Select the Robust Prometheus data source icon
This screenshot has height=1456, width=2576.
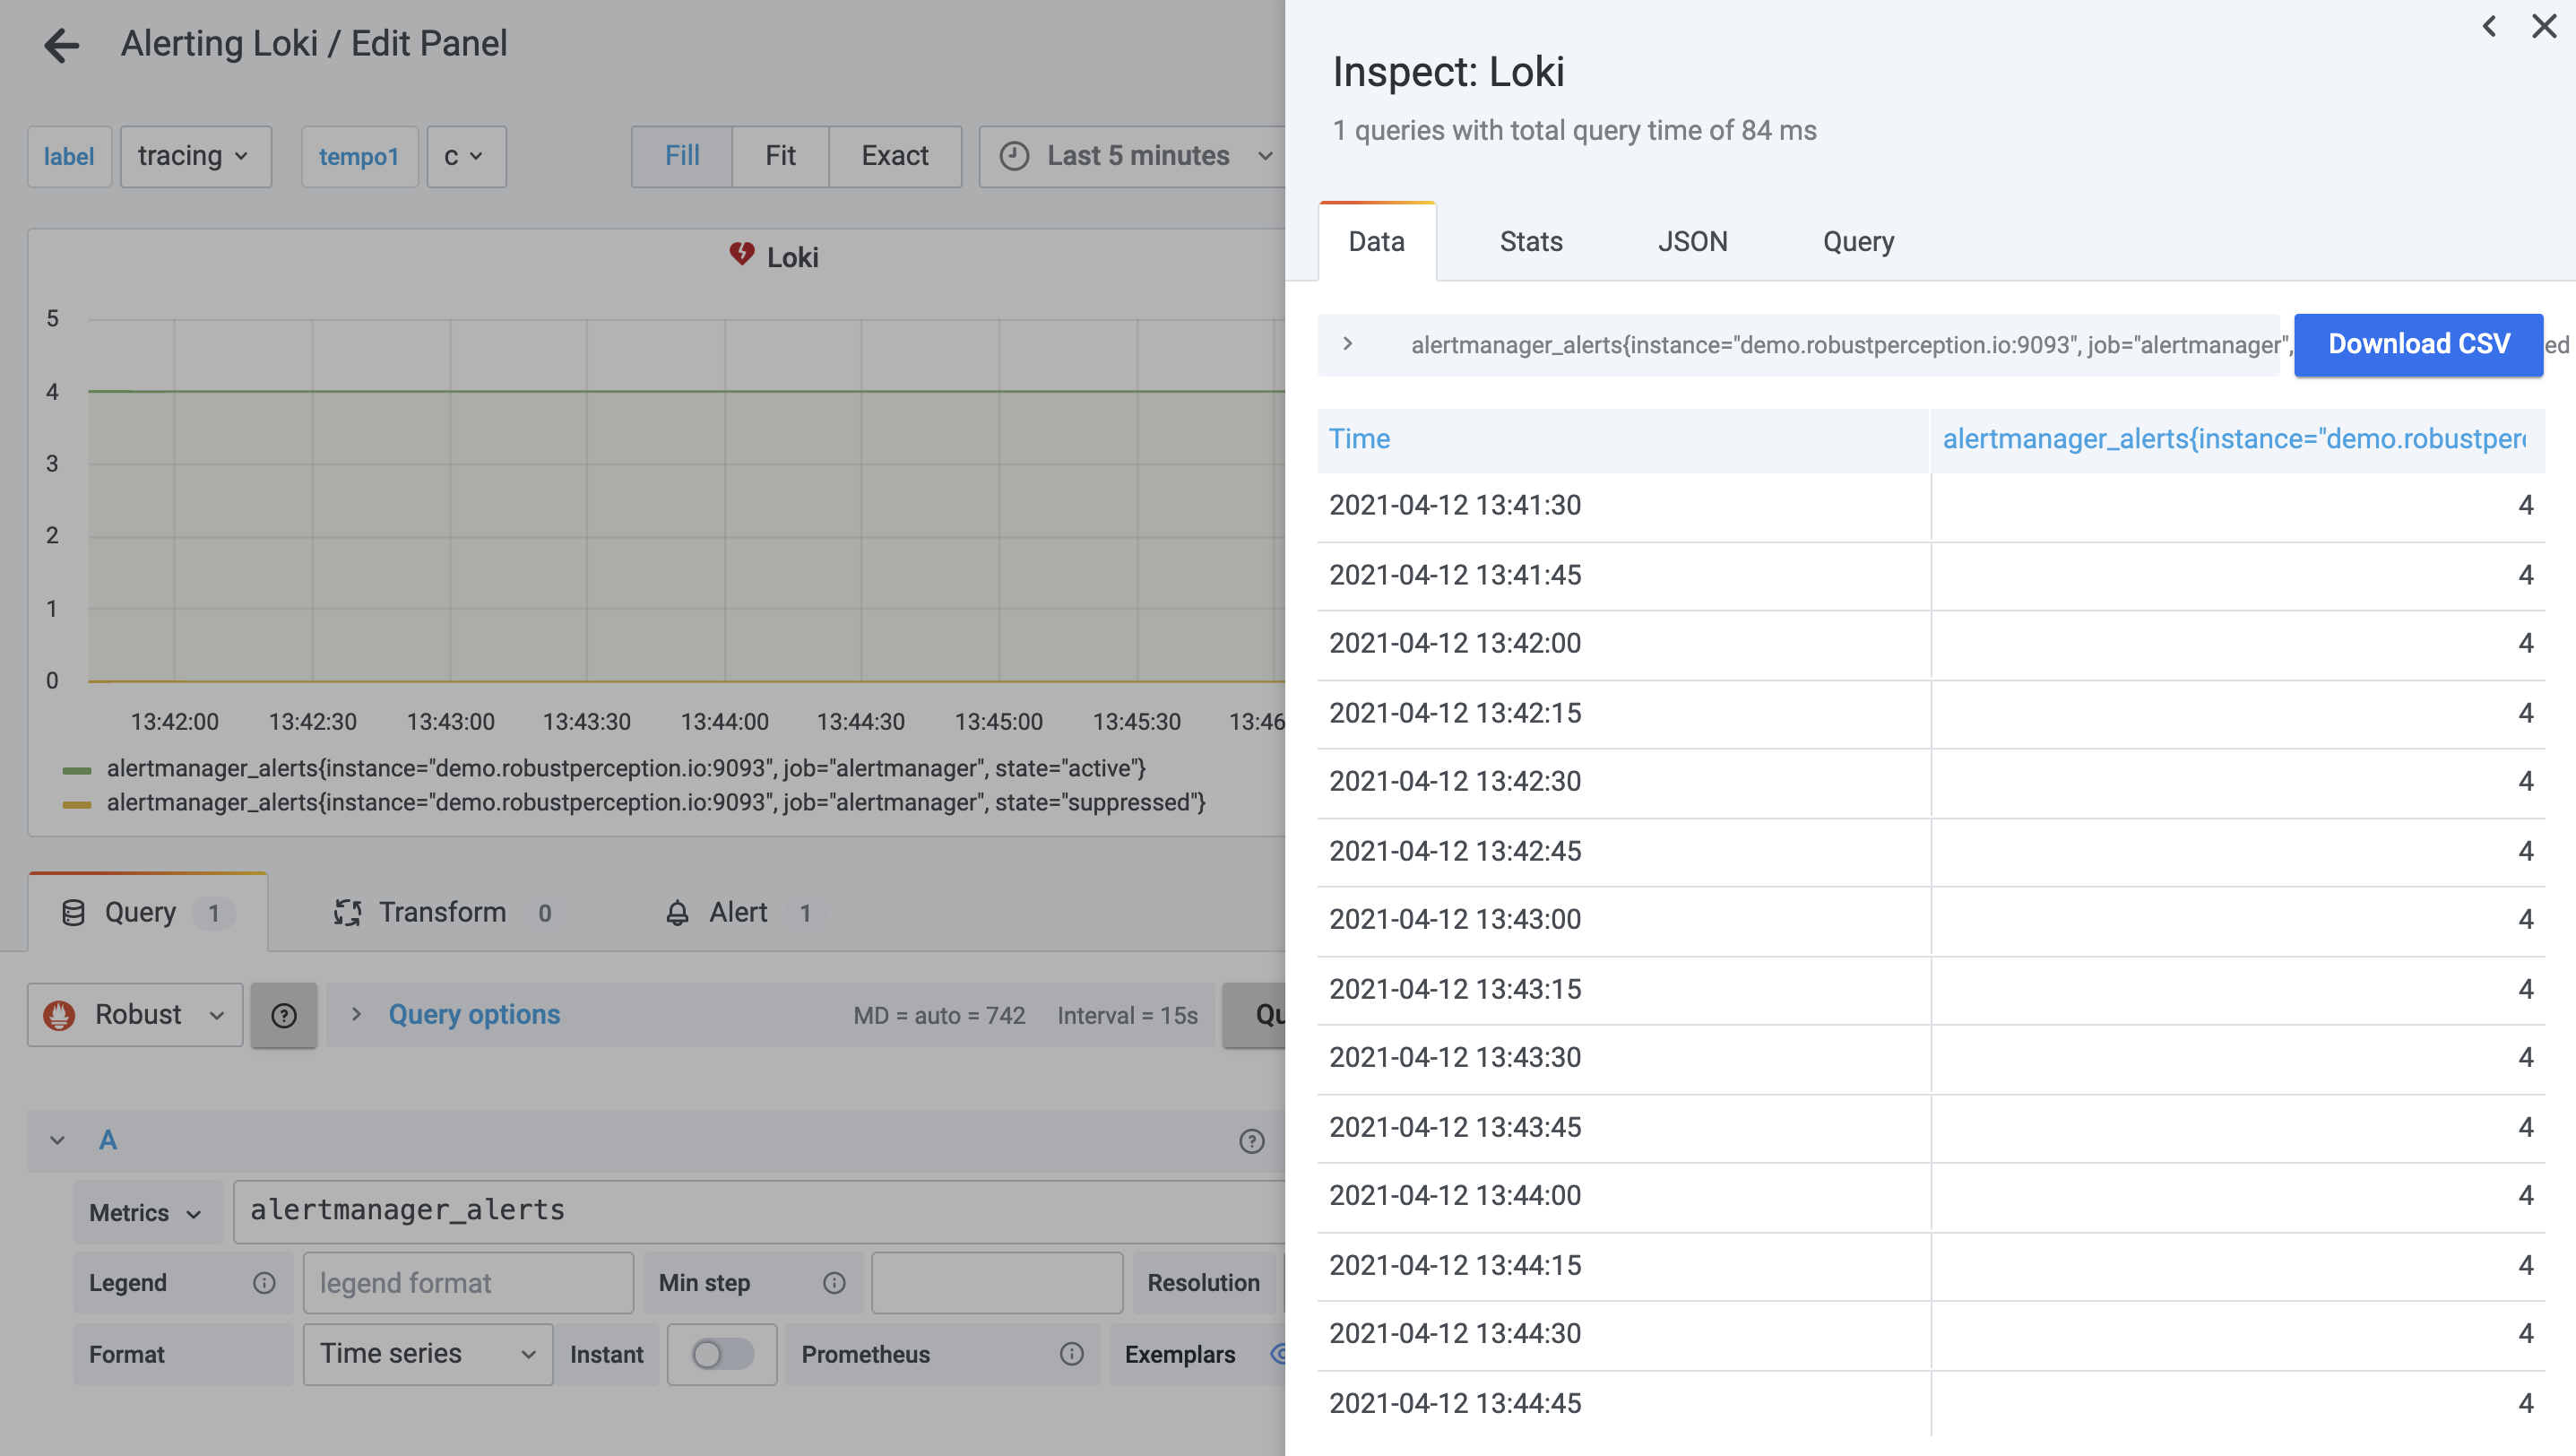[x=60, y=1014]
